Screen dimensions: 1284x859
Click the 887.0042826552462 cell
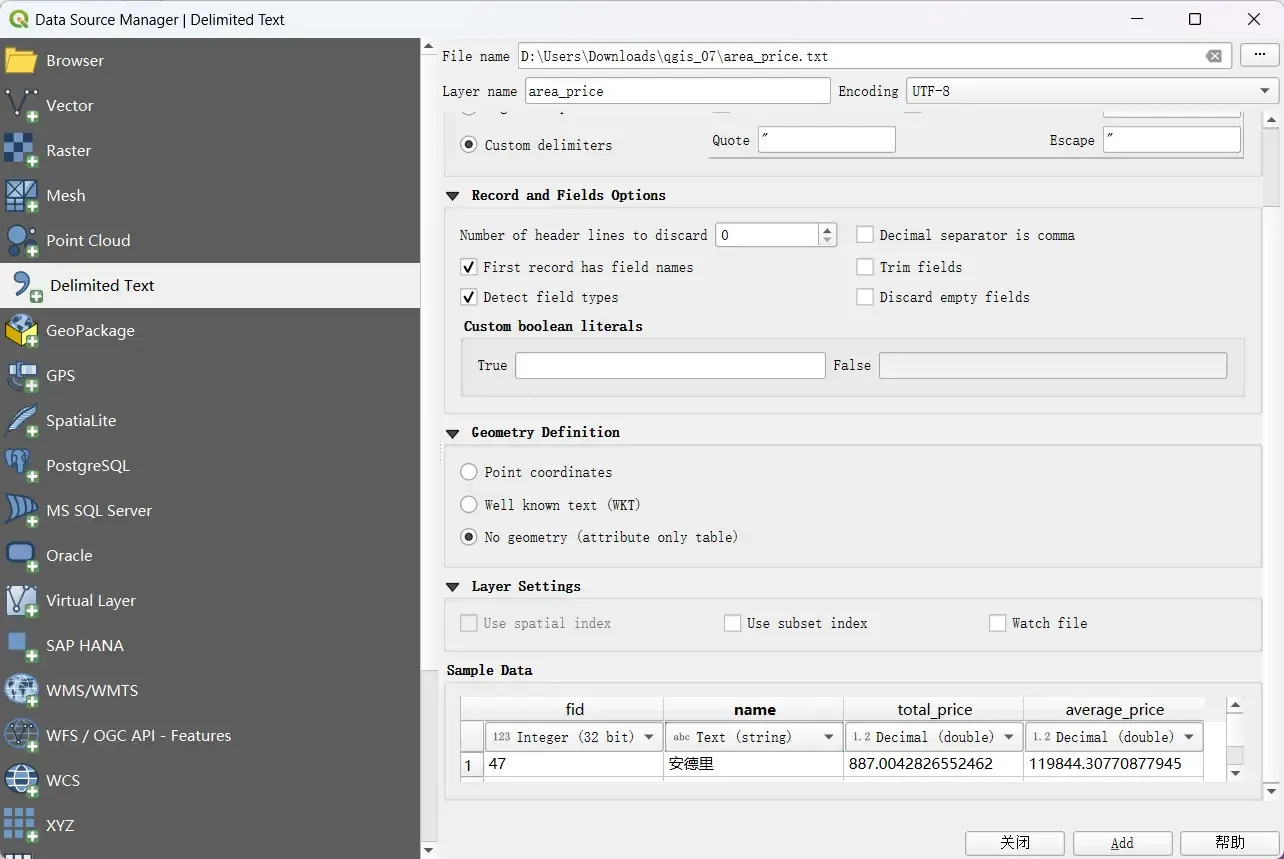click(933, 764)
